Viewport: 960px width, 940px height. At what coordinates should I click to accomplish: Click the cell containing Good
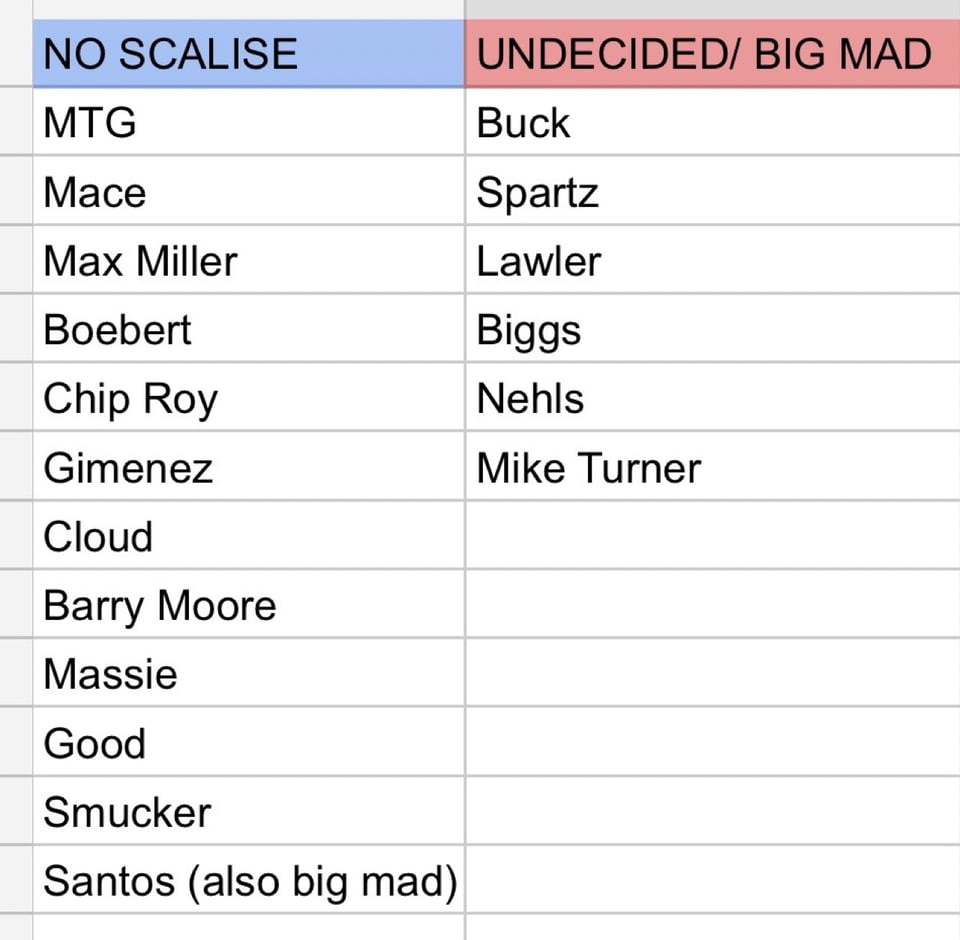(248, 743)
